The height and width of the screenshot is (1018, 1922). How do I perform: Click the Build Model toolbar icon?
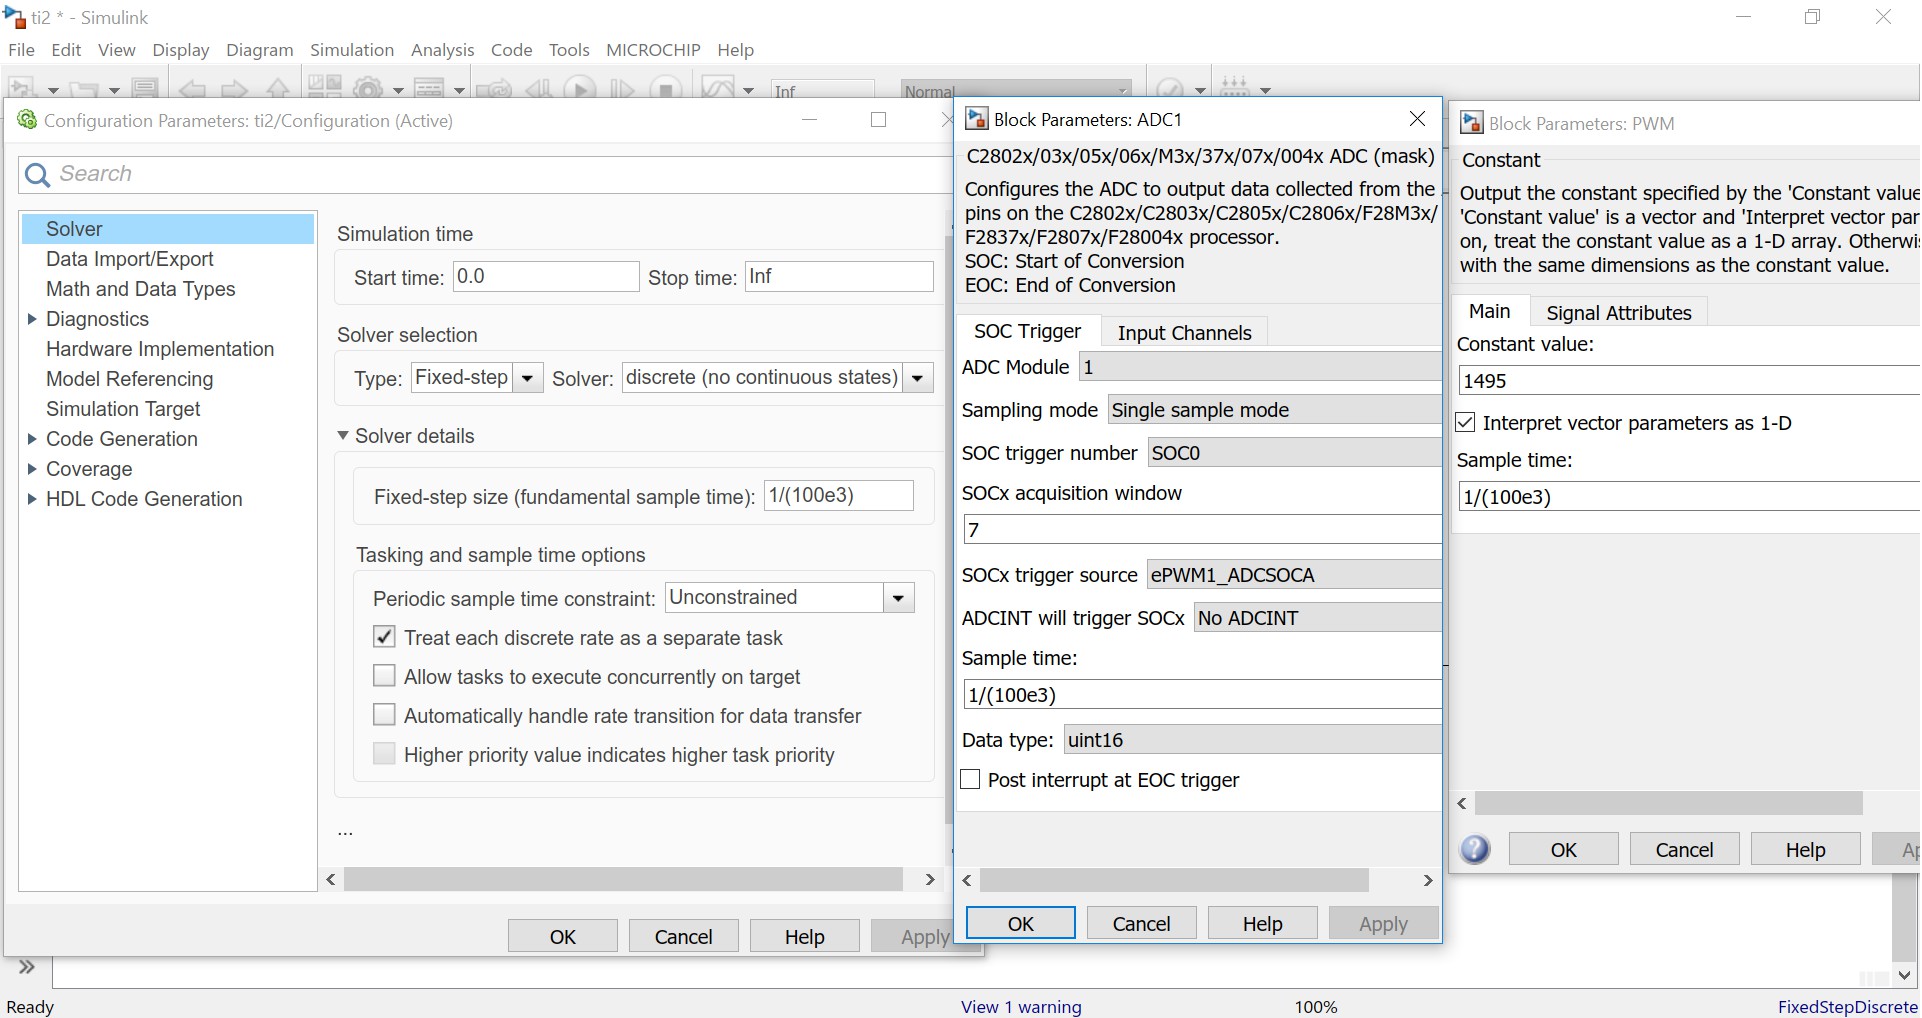[x=1235, y=89]
